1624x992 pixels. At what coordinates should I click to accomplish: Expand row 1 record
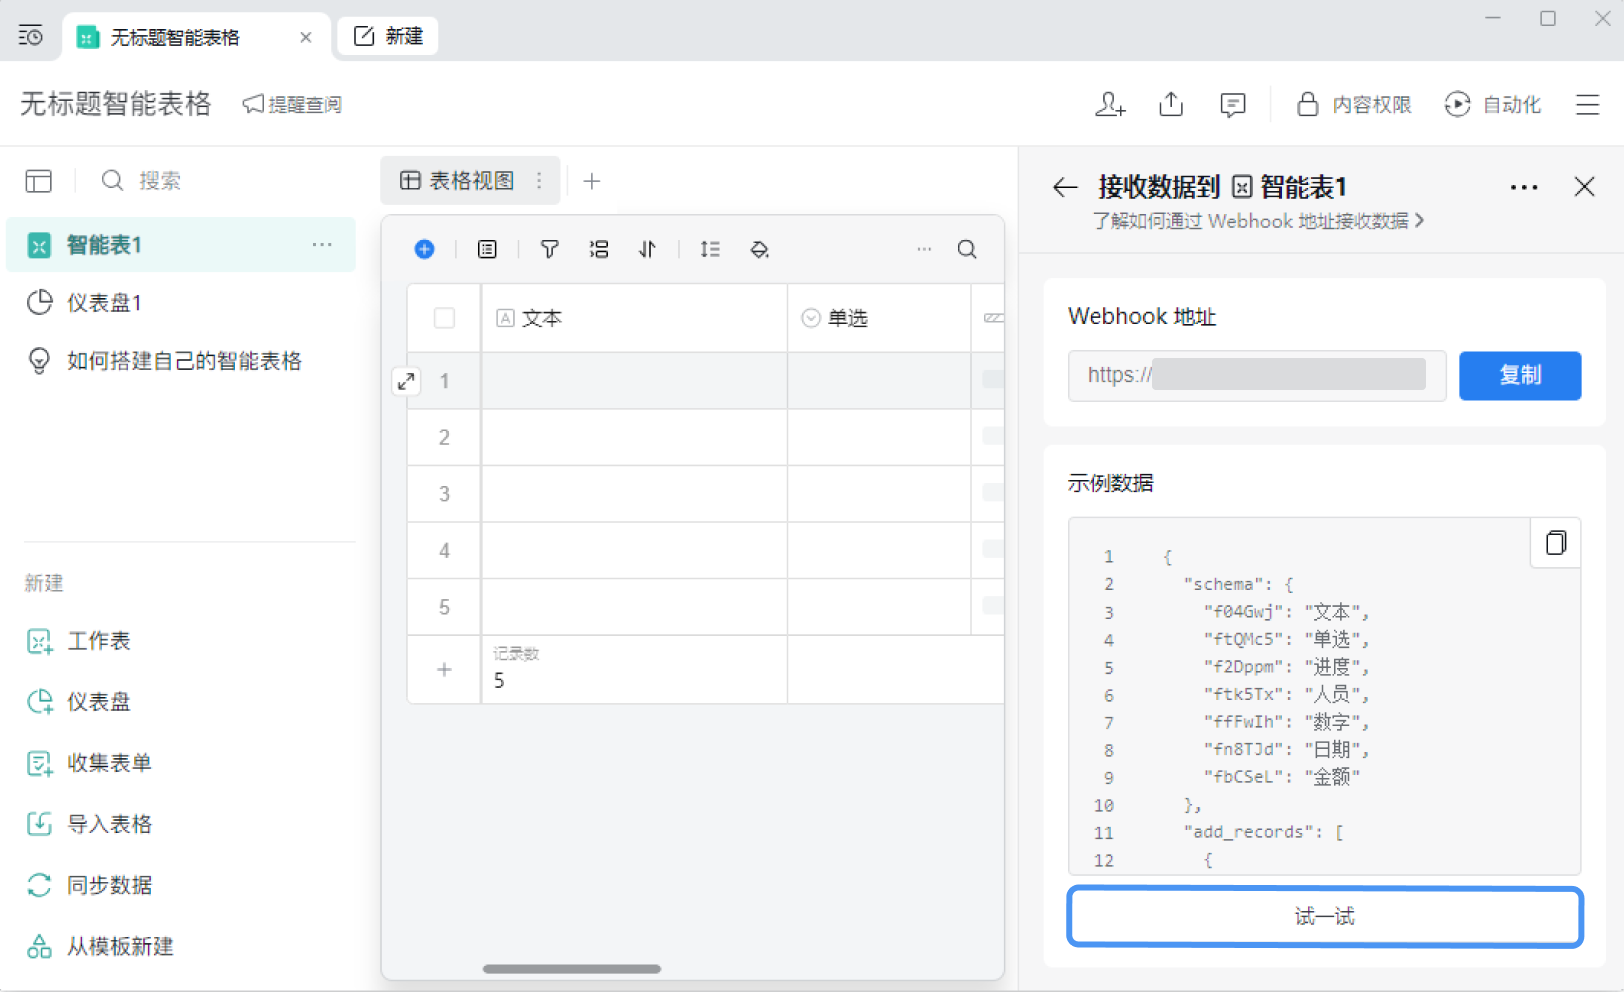[406, 381]
